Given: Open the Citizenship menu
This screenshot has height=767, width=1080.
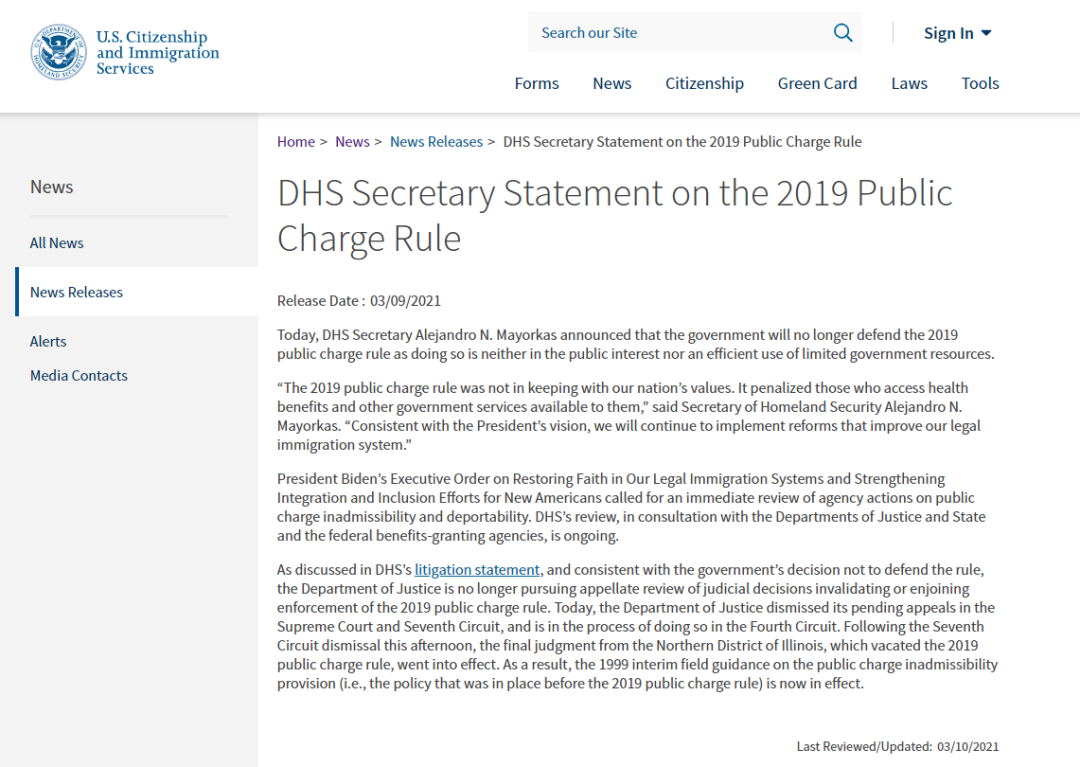Looking at the screenshot, I should [704, 83].
